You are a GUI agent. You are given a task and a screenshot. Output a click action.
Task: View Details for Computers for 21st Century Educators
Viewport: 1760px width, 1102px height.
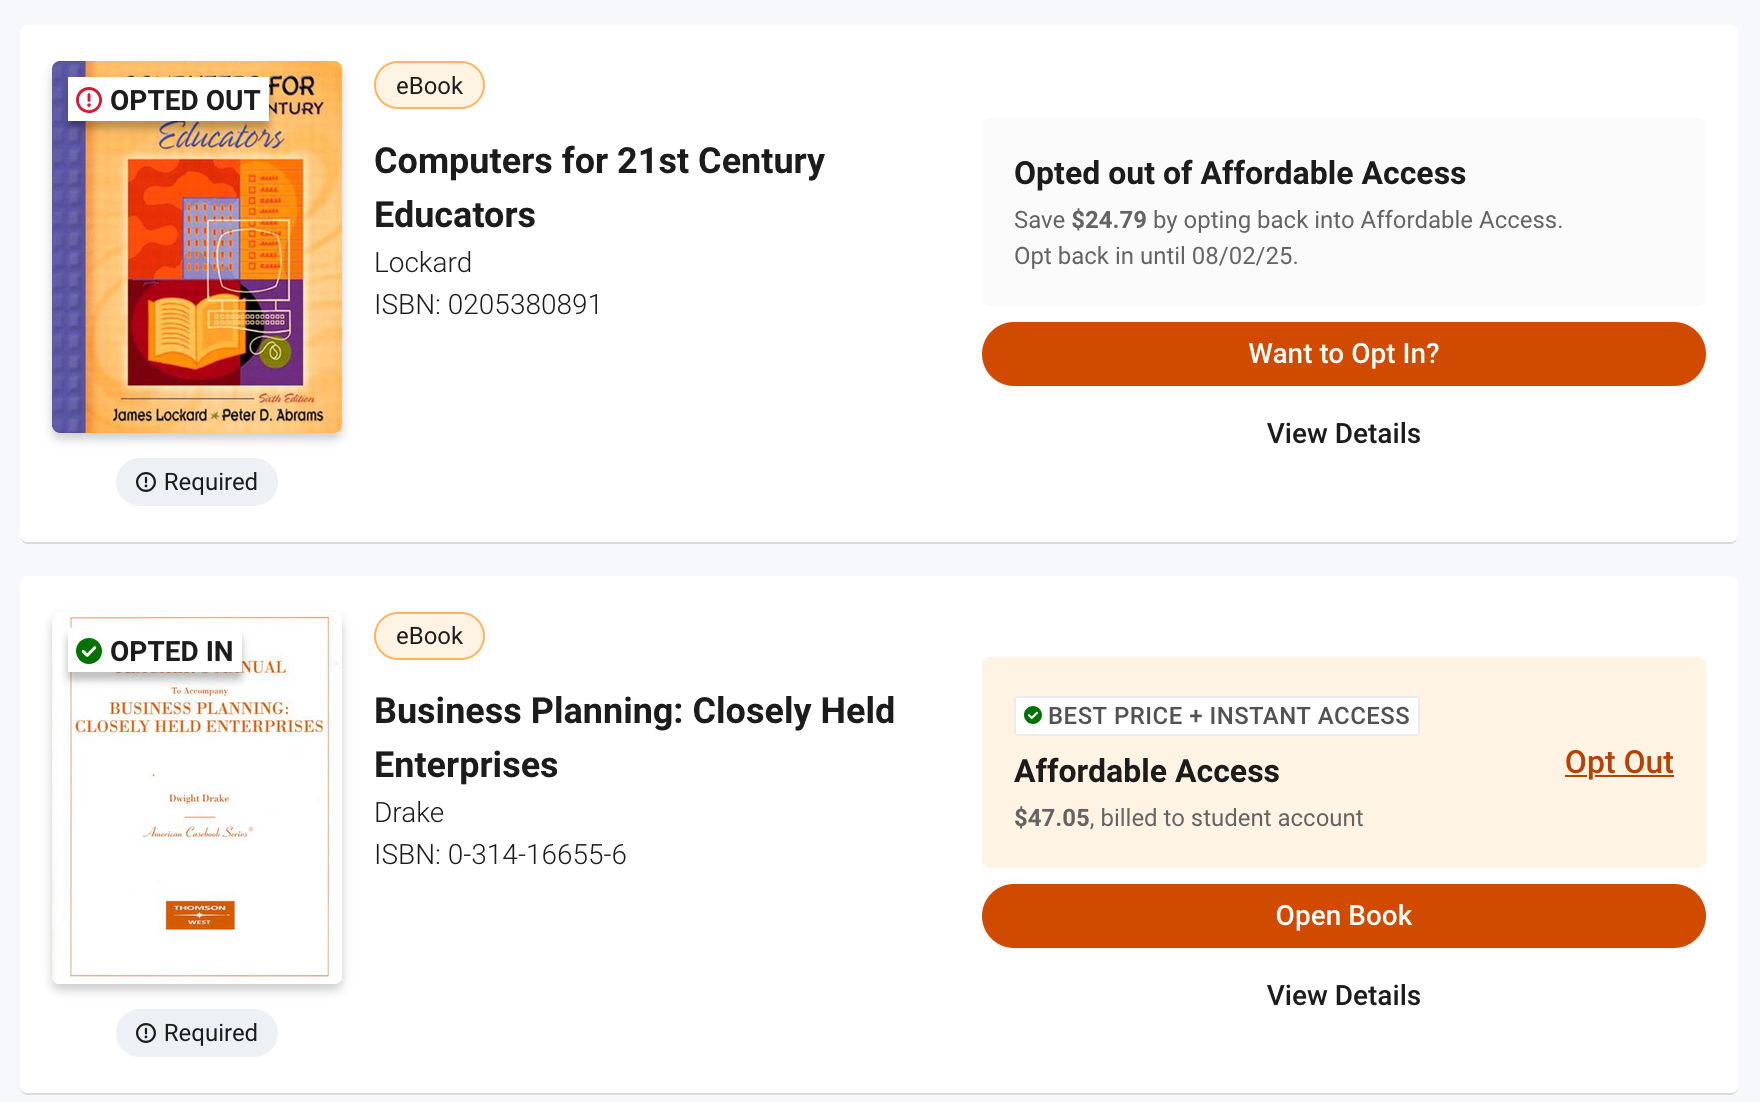click(x=1343, y=433)
